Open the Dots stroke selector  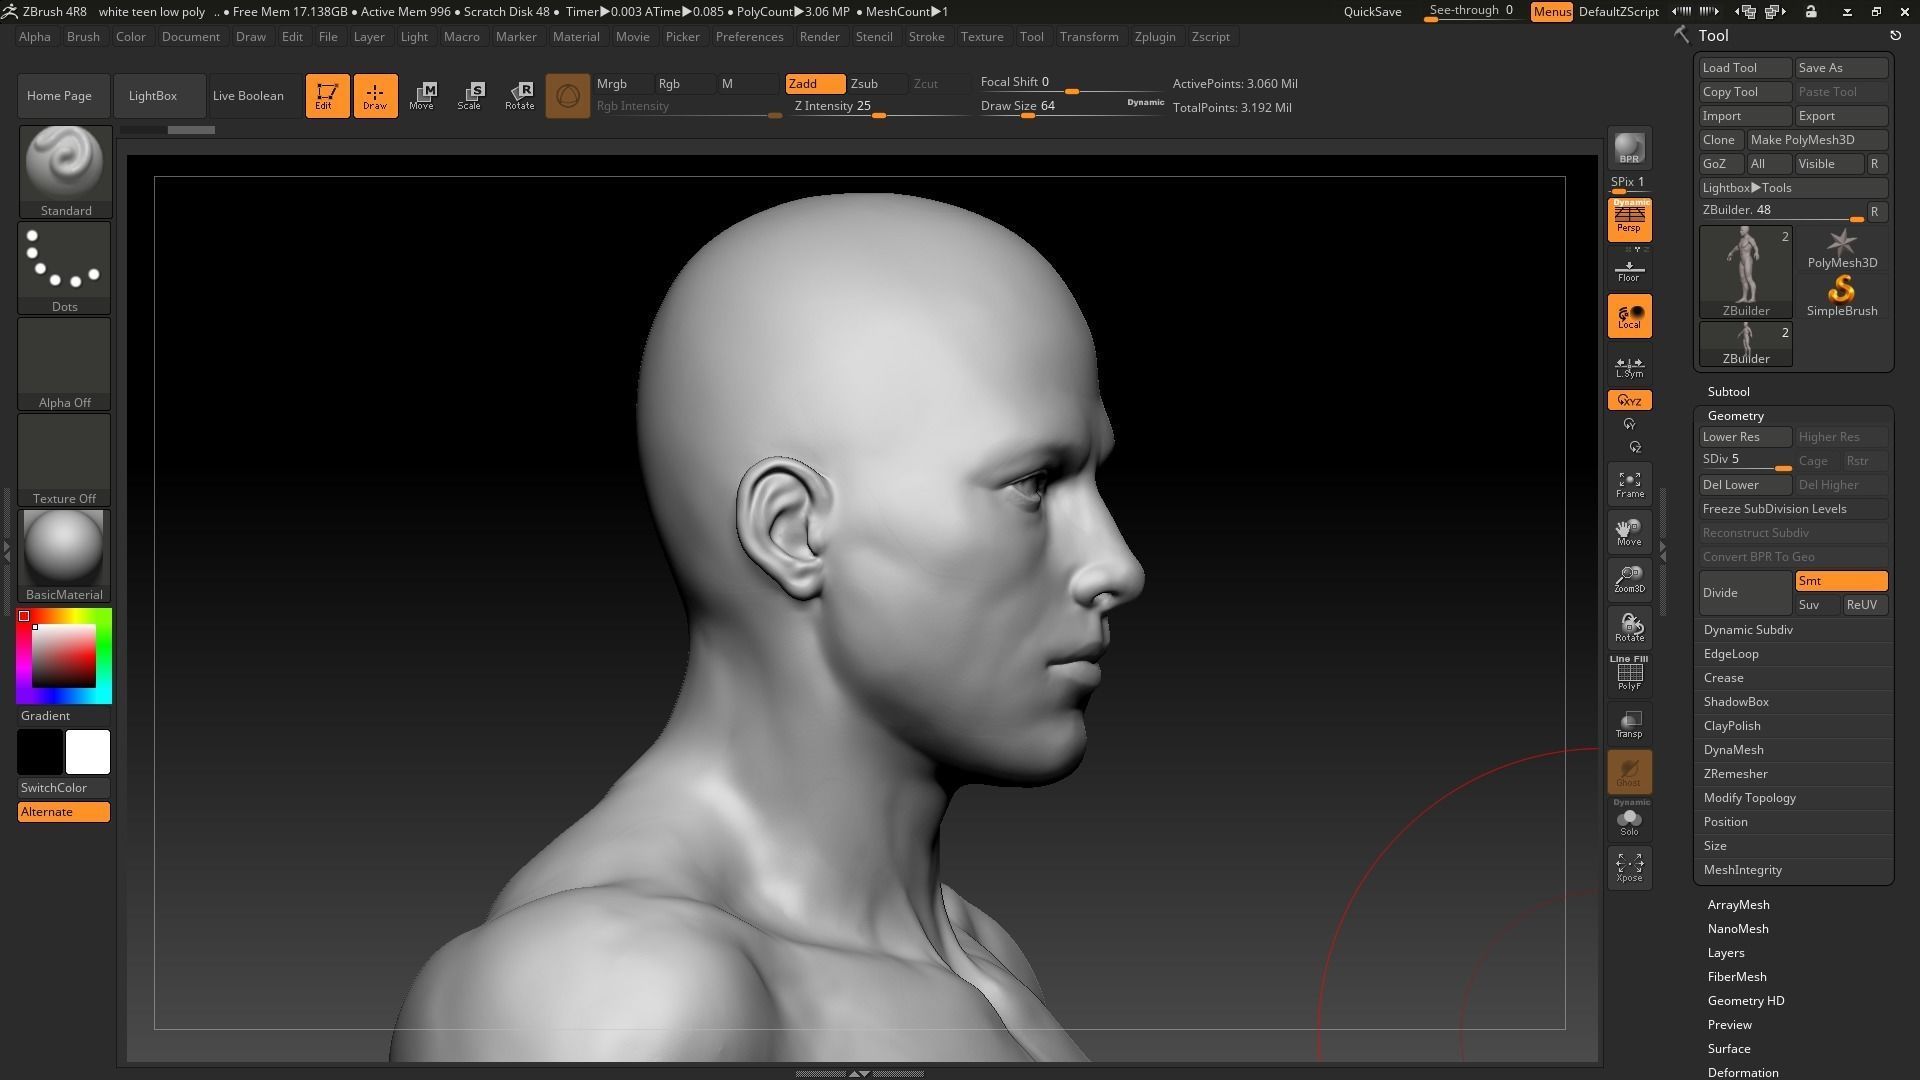coord(65,268)
